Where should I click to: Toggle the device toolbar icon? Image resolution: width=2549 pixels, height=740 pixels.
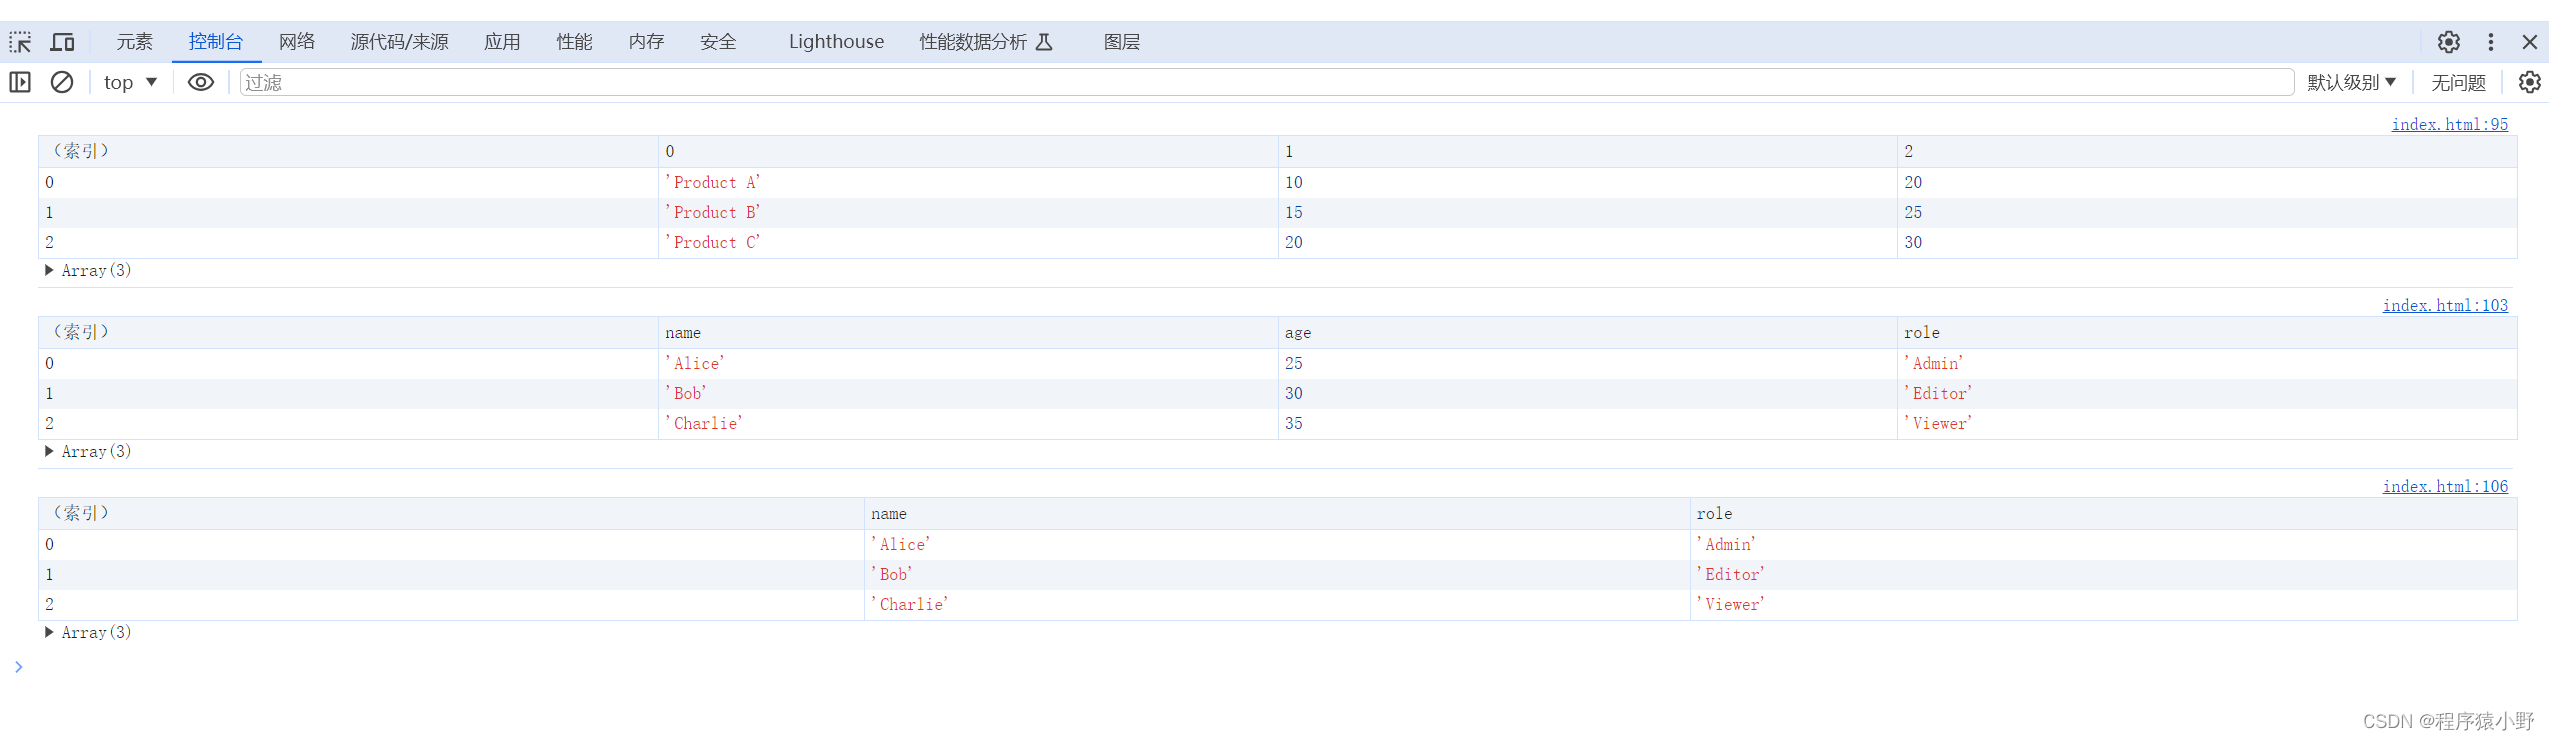[x=62, y=42]
